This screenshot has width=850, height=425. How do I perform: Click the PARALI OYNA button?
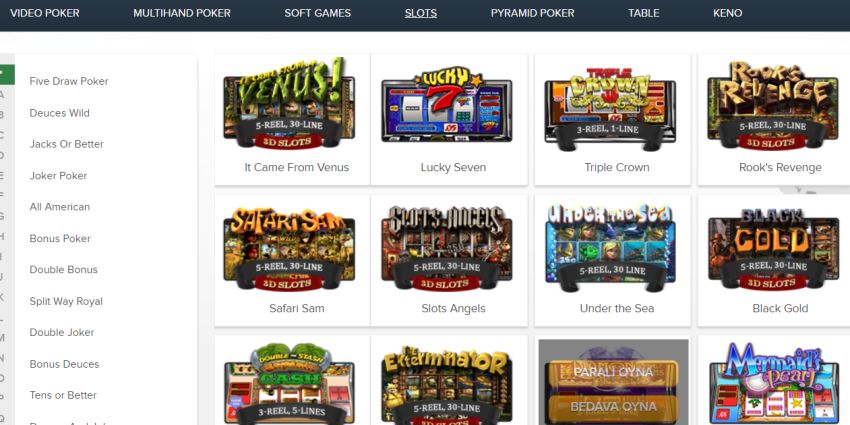615,373
